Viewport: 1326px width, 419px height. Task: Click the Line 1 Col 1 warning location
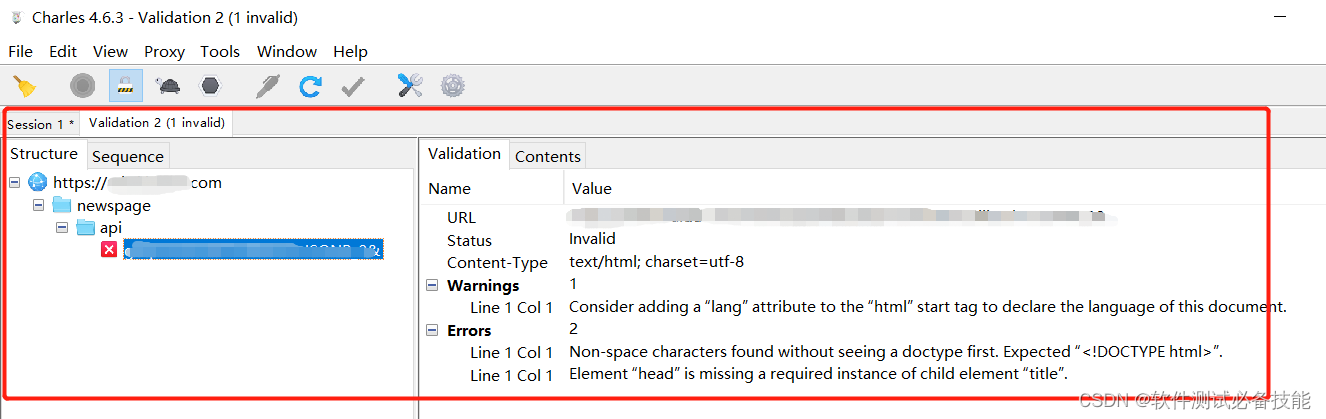(x=511, y=307)
